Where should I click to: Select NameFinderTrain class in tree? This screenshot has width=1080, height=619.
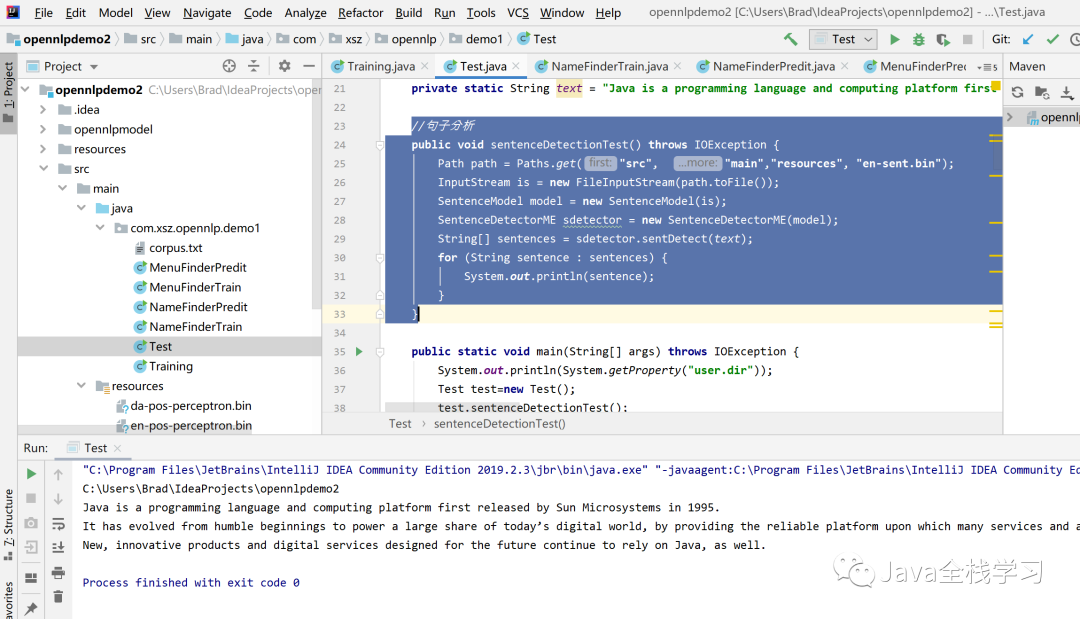tap(196, 327)
